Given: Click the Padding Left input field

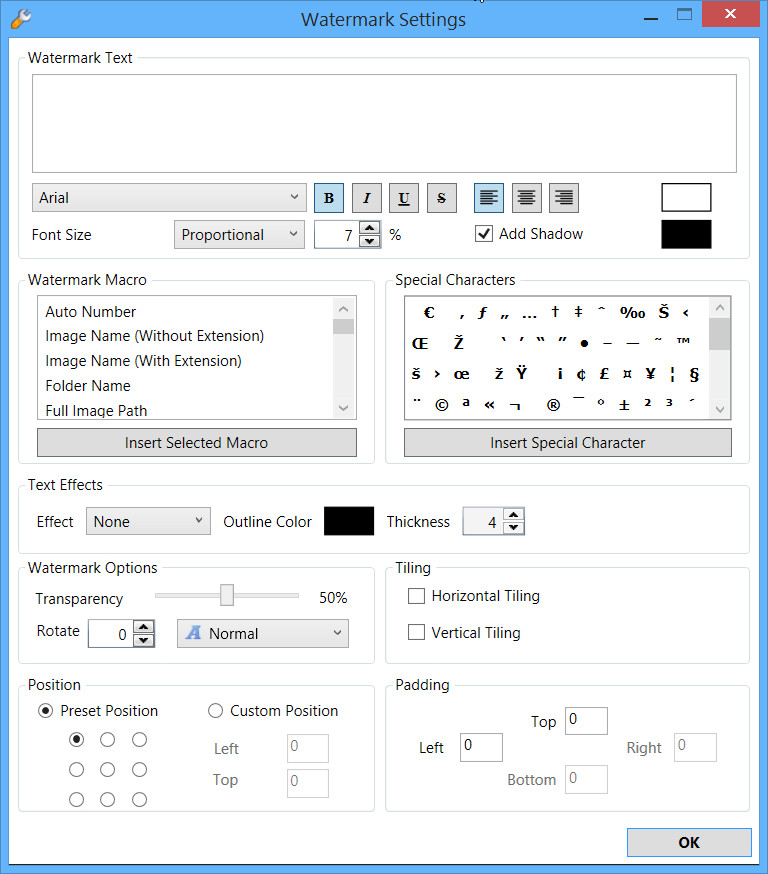Looking at the screenshot, I should [x=482, y=747].
